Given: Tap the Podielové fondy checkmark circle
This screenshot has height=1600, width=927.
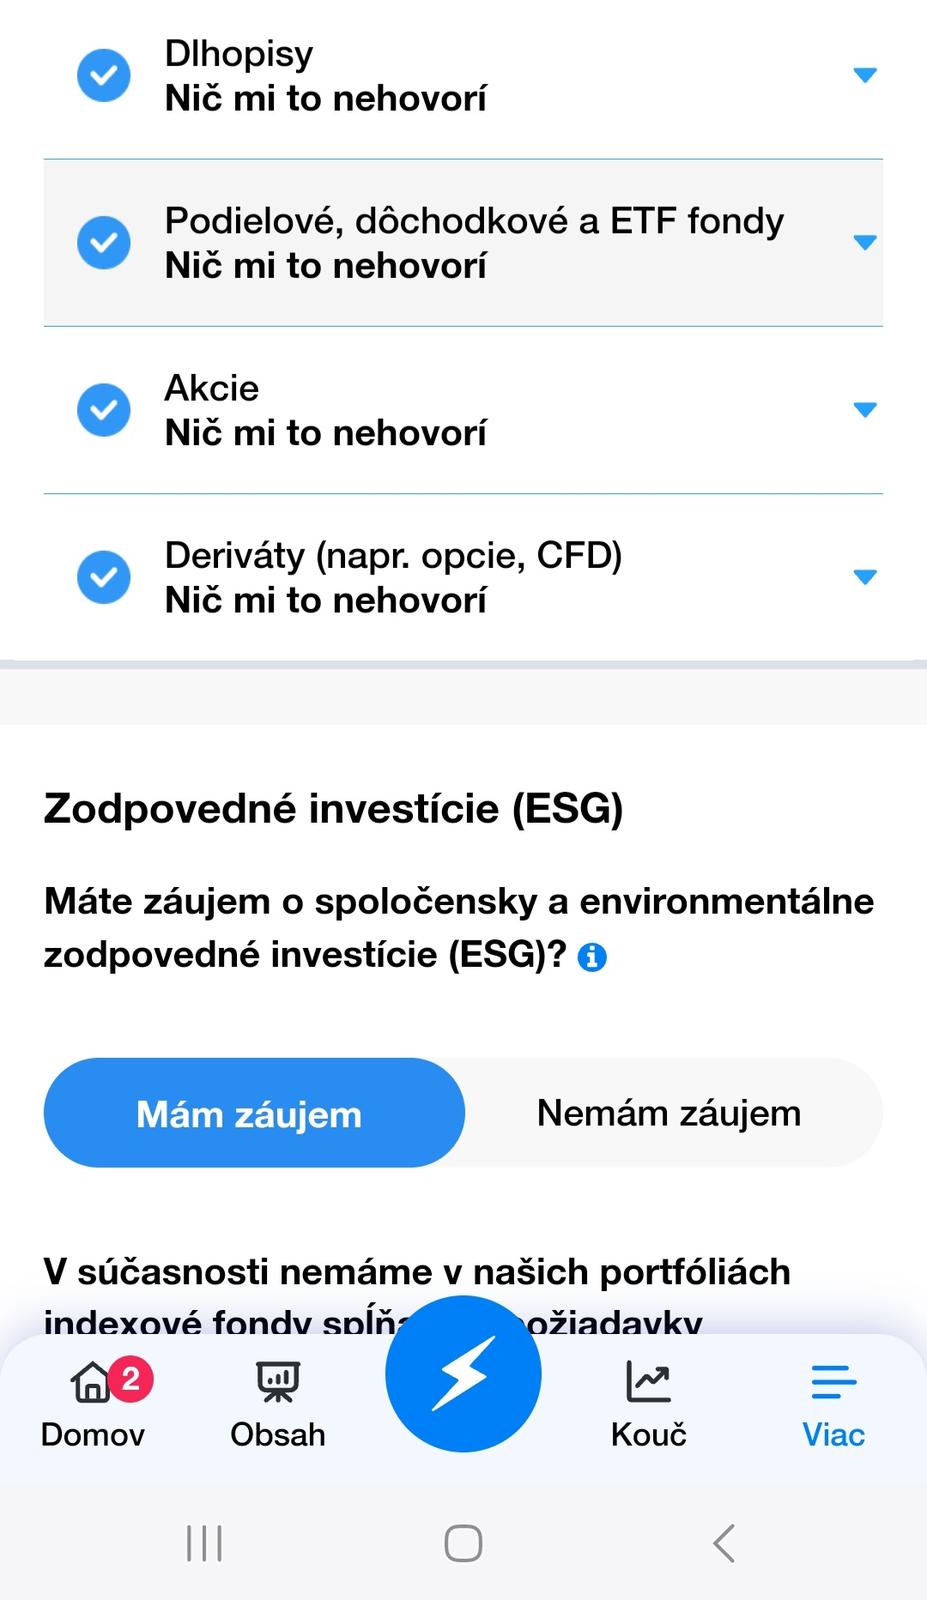Looking at the screenshot, I should click(x=104, y=242).
